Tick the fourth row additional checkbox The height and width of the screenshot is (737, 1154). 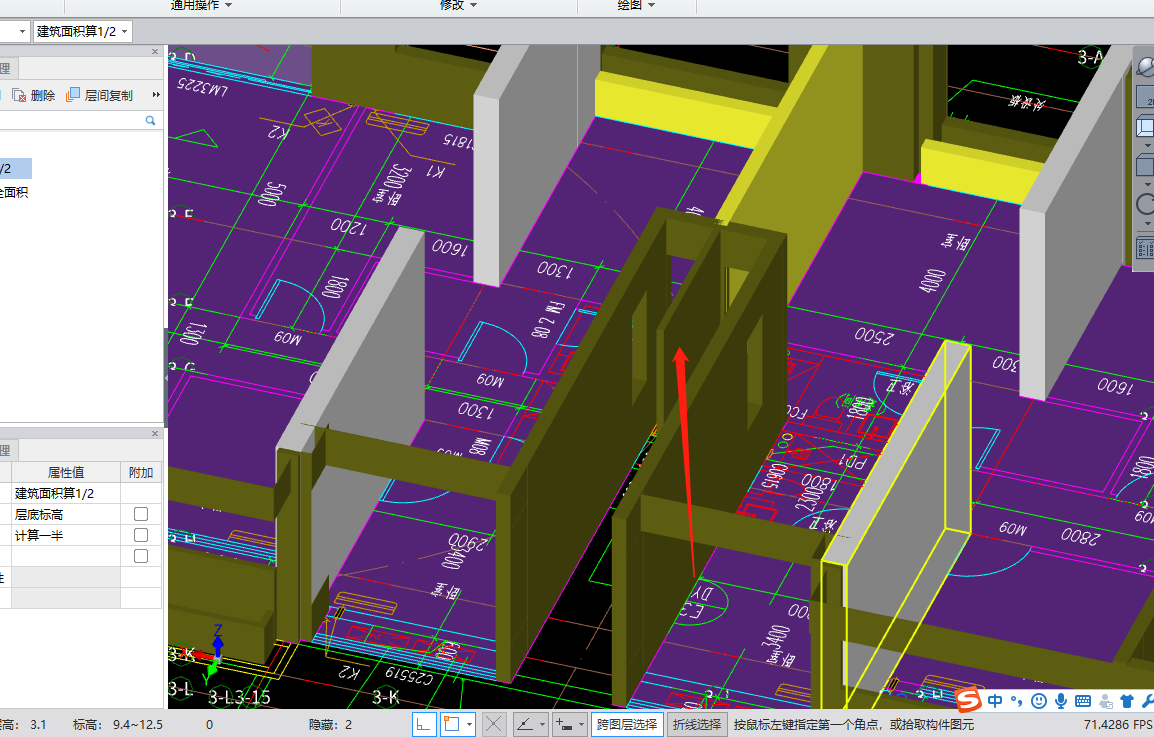pyautogui.click(x=141, y=557)
